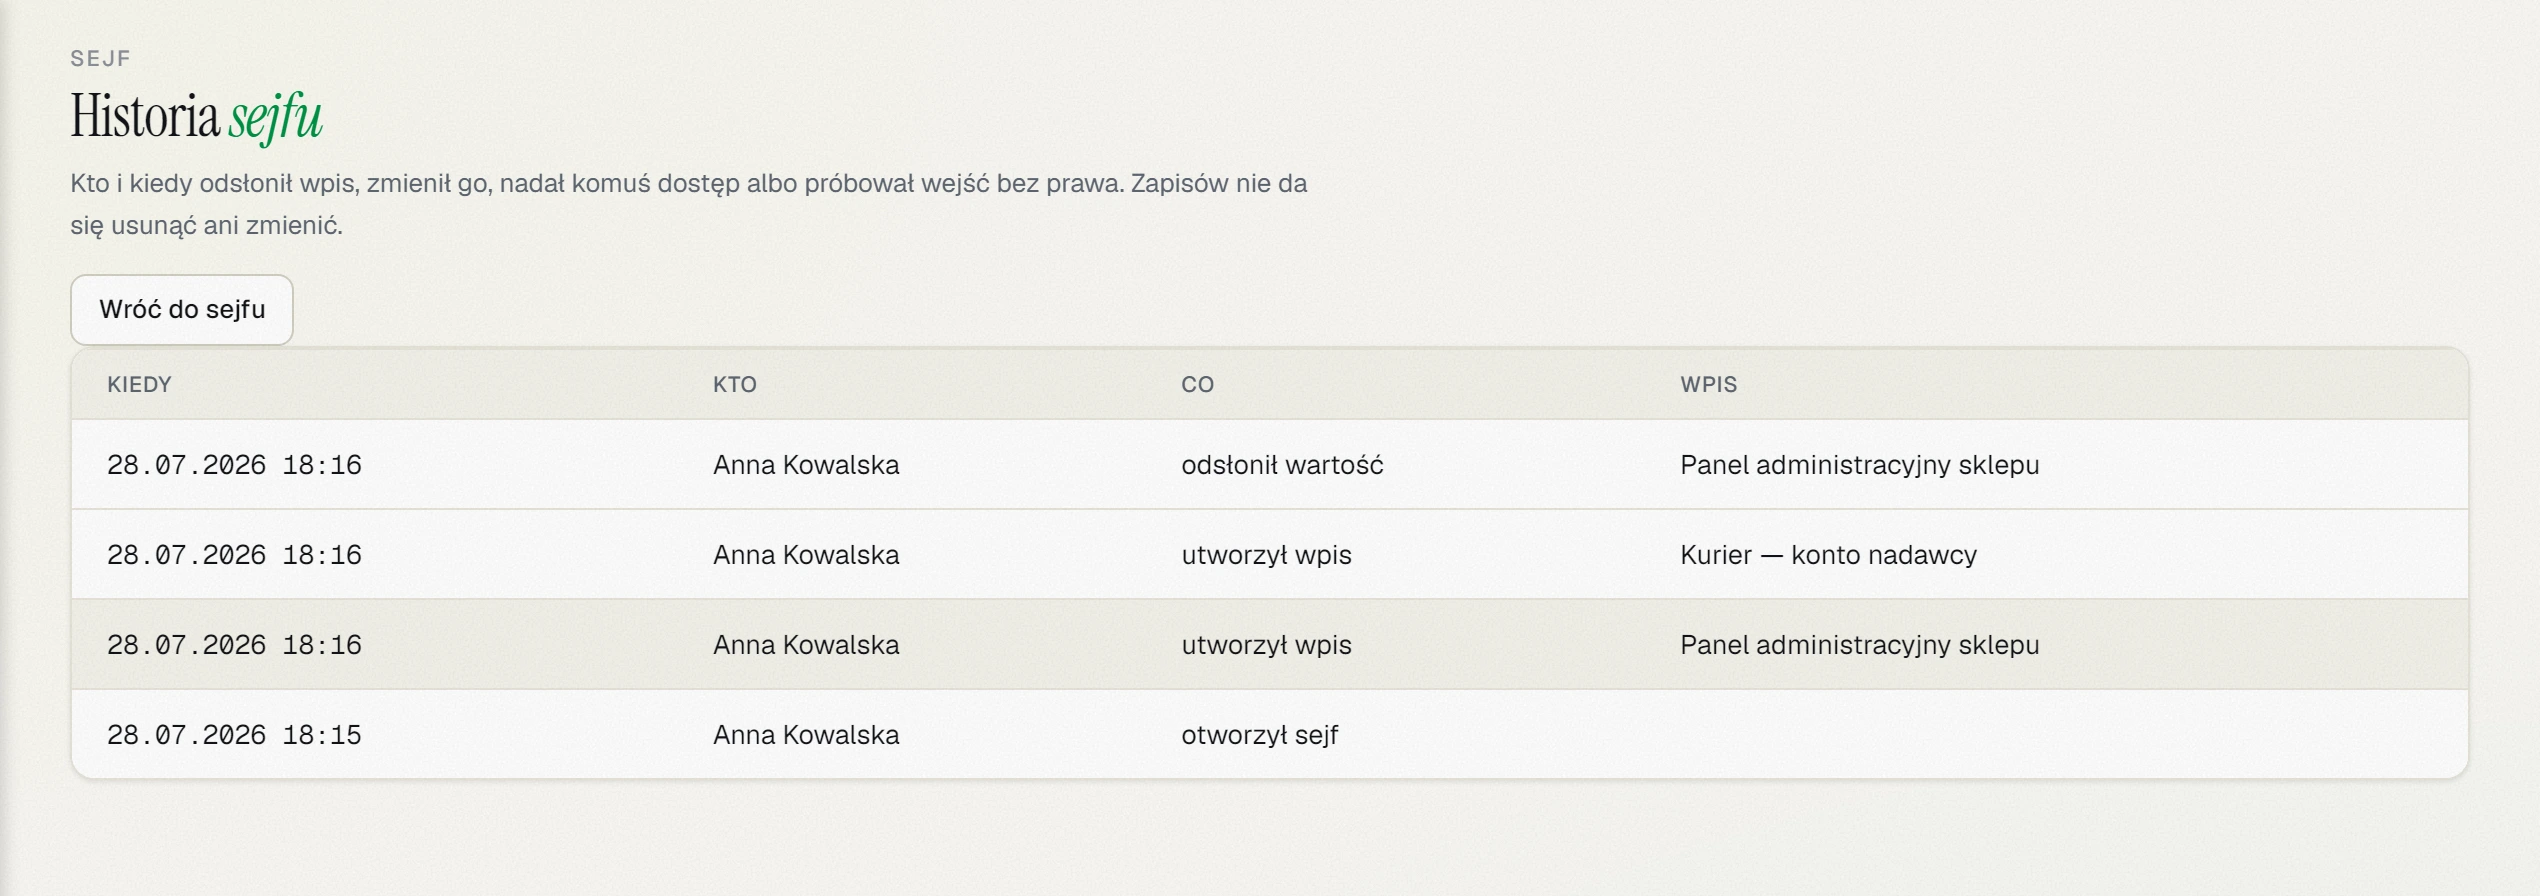Select the KIEDY column header
Viewport: 2540px width, 896px height.
140,385
